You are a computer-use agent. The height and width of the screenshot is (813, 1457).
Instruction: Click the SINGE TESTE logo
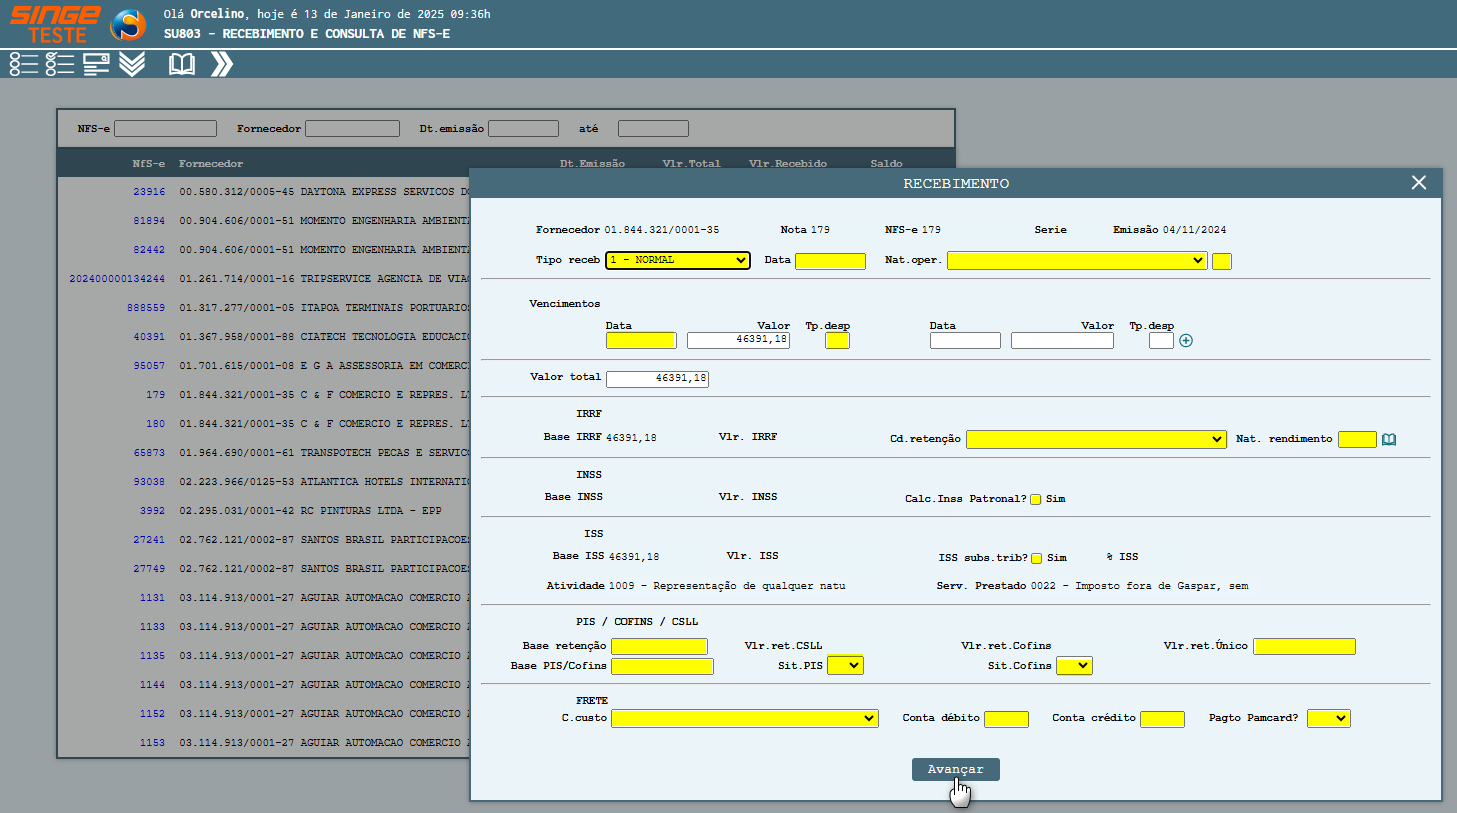click(x=55, y=24)
